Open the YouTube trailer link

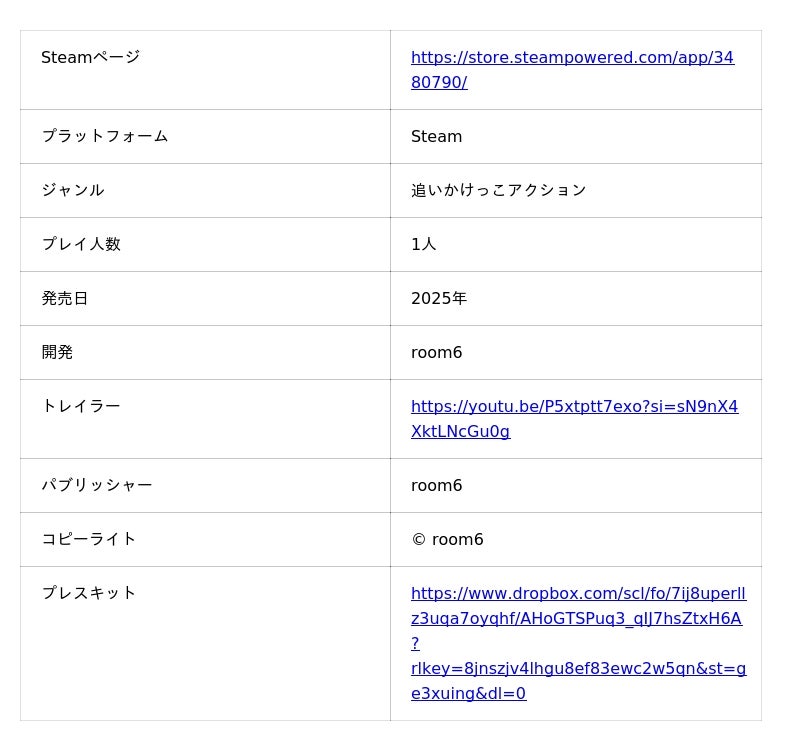[574, 407]
